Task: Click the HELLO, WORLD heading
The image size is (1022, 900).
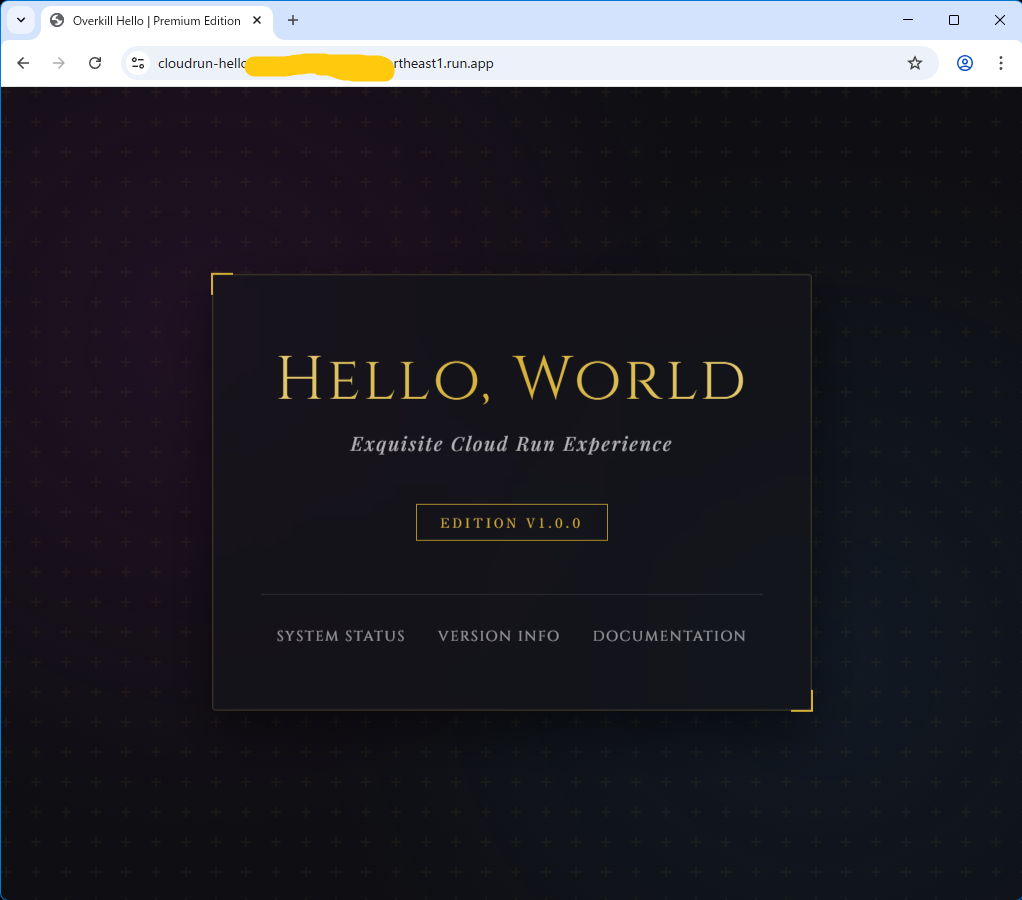Action: tap(512, 379)
